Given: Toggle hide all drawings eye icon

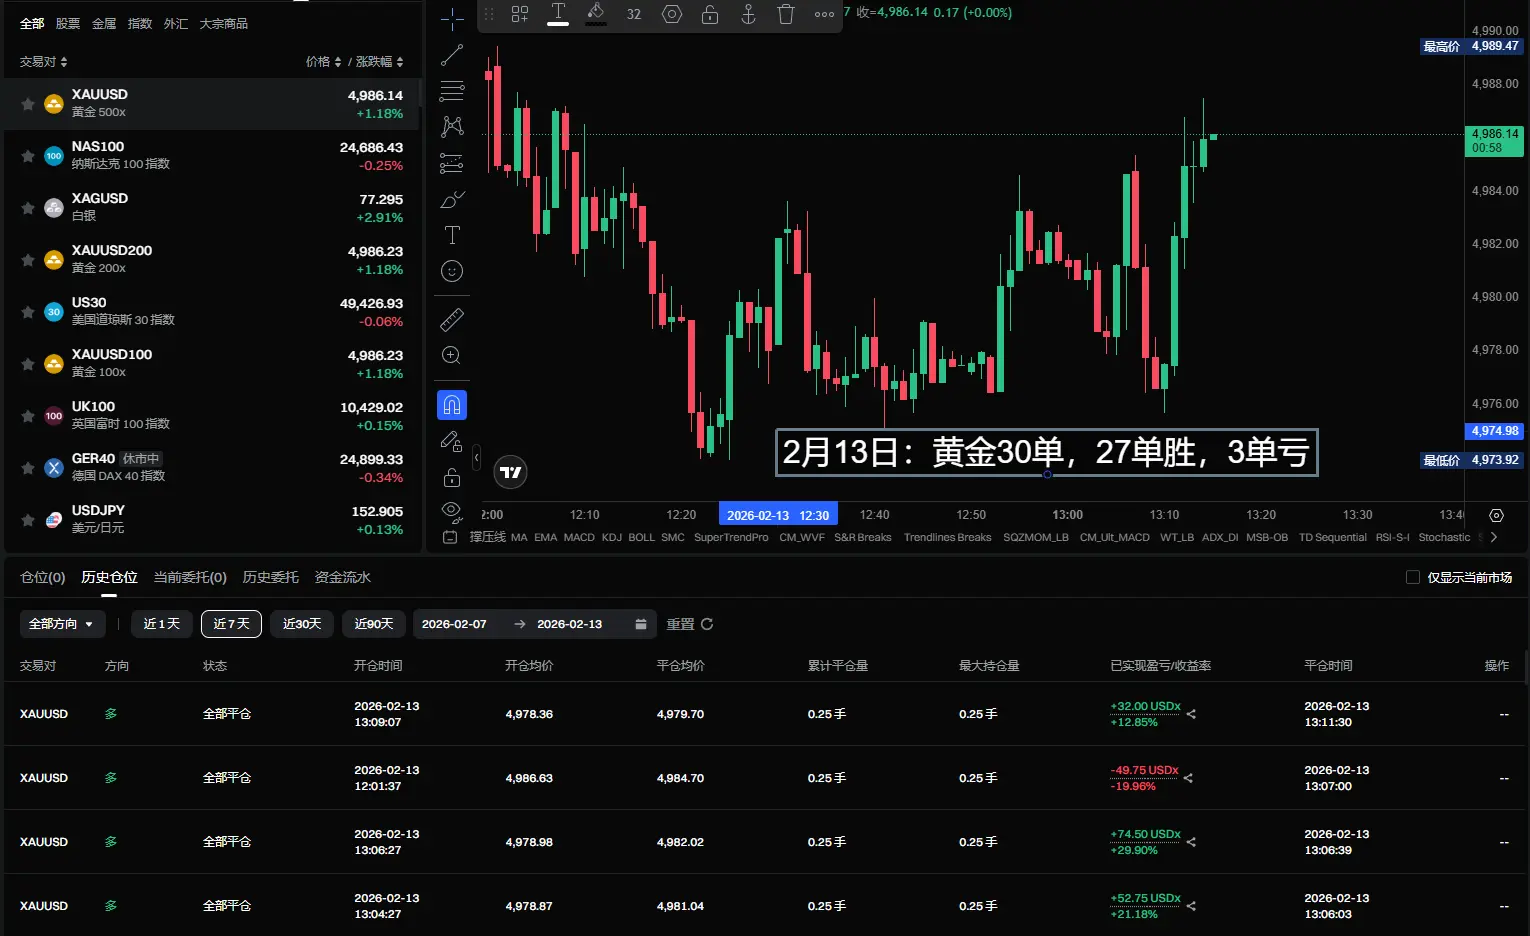Looking at the screenshot, I should click(x=452, y=512).
